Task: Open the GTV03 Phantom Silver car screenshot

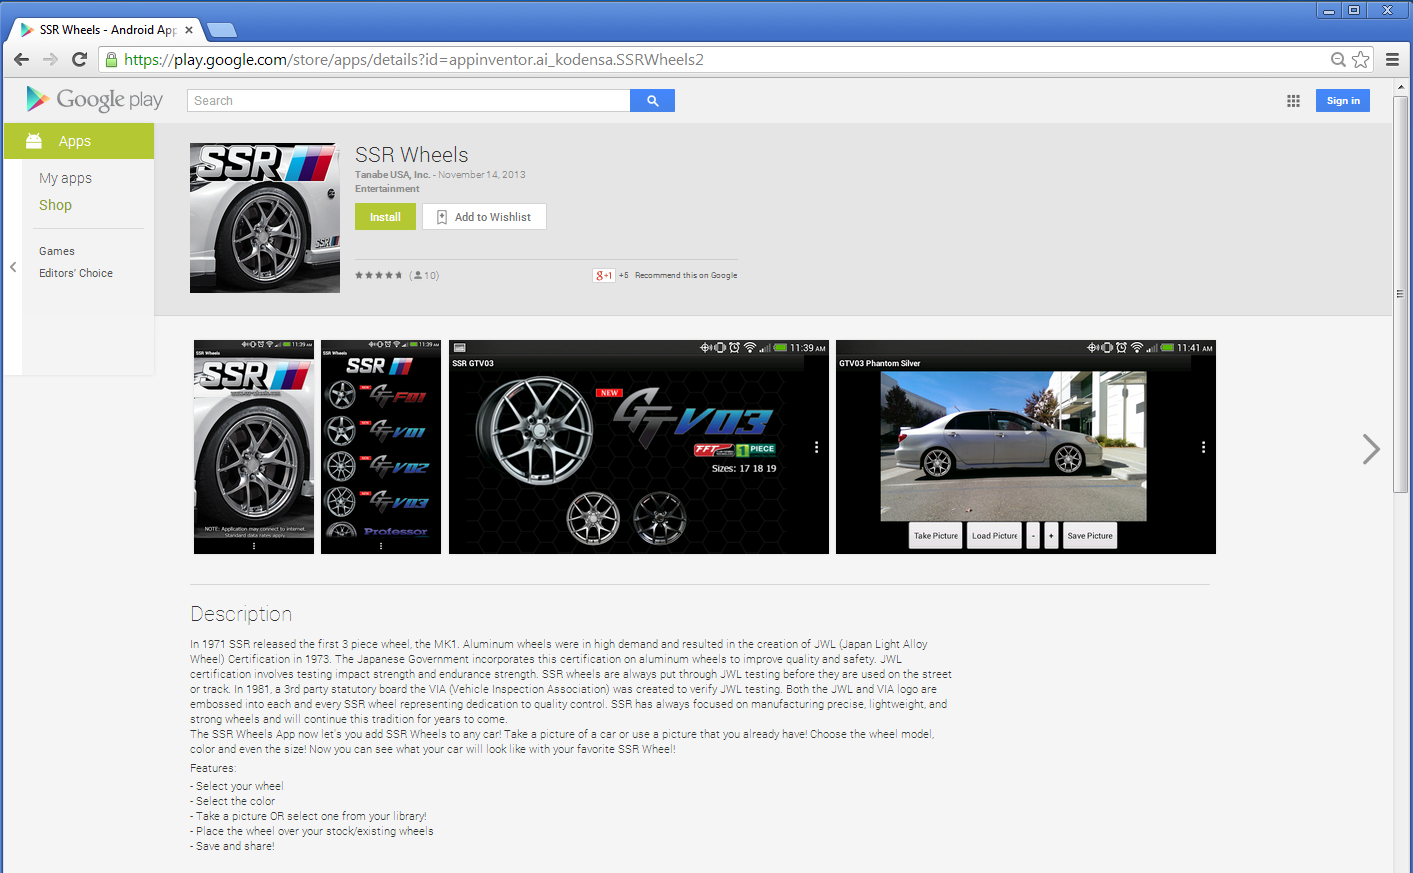Action: point(1025,447)
